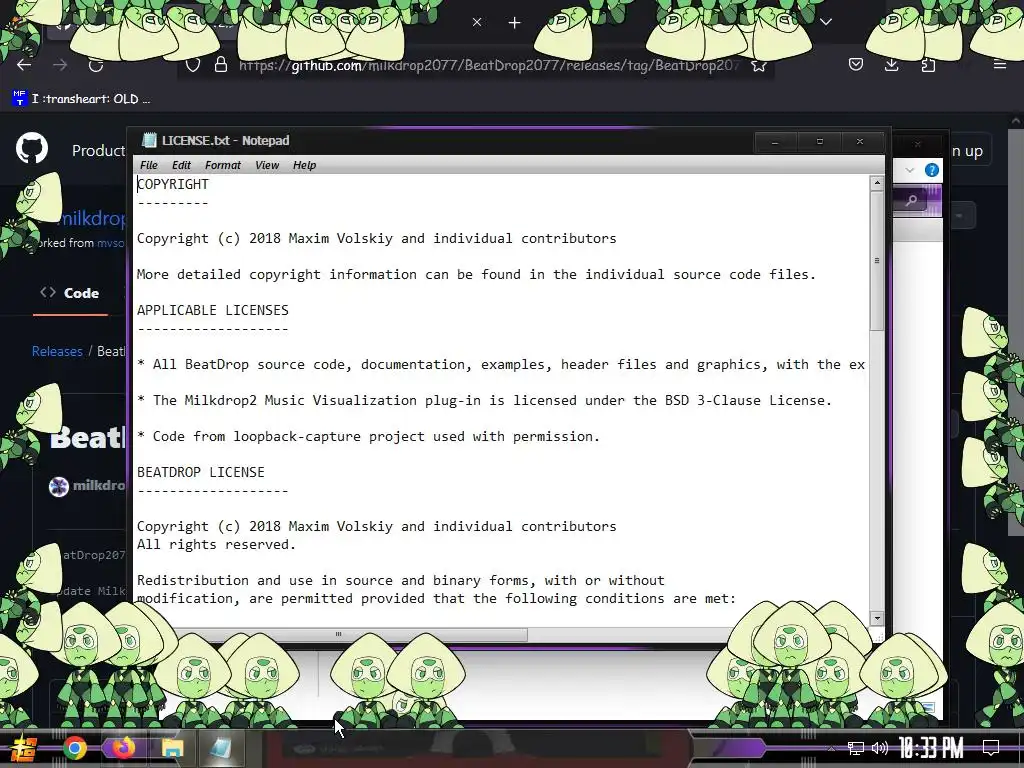Select the Code tab on GitHub

70,293
